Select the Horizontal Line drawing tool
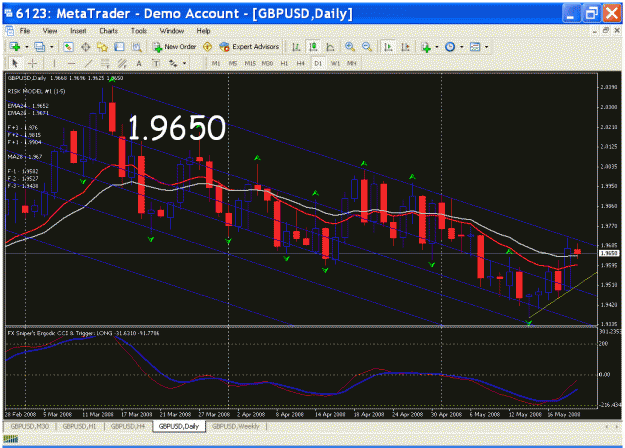The width and height of the screenshot is (625, 448). pos(71,63)
